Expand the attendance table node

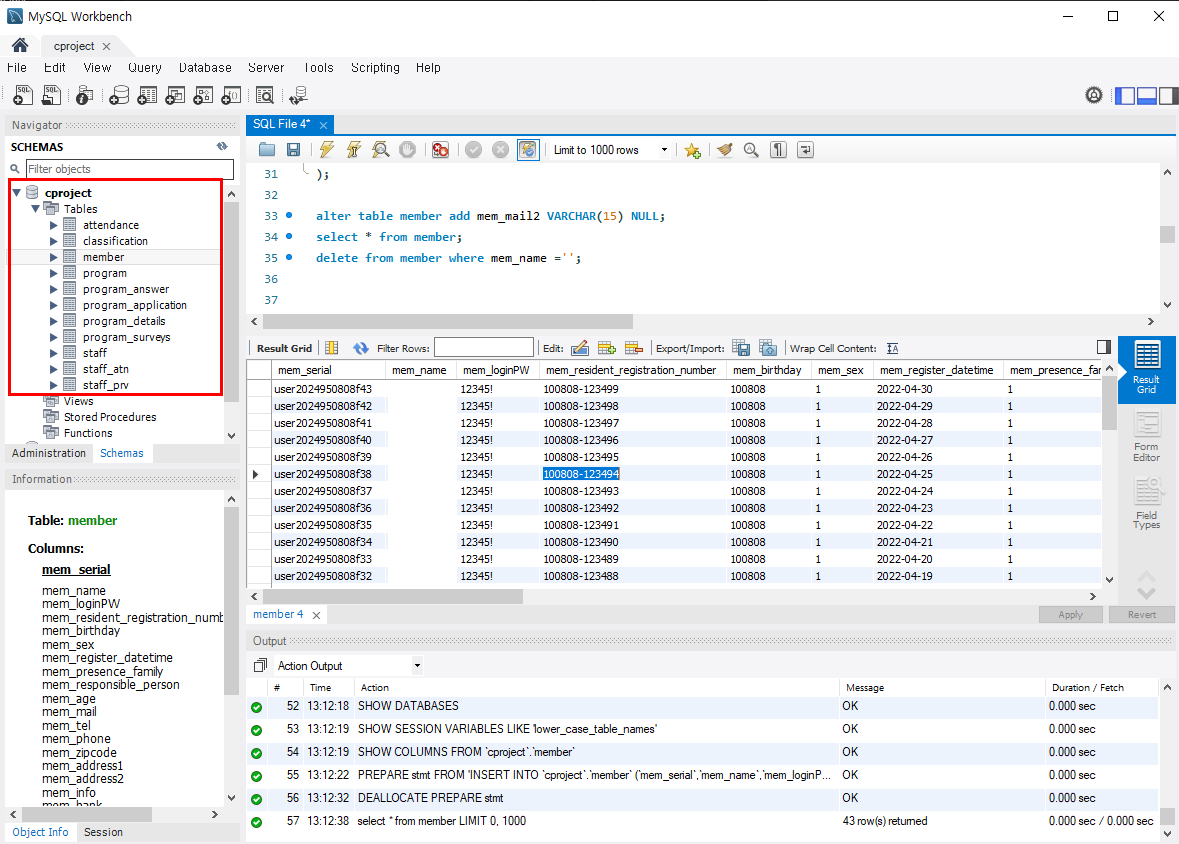(x=54, y=225)
